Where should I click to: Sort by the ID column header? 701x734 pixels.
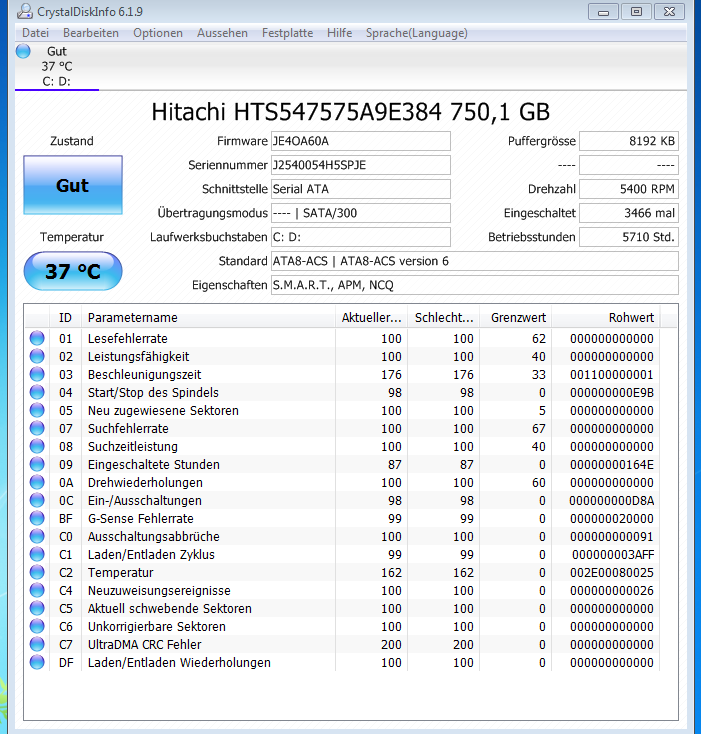[x=65, y=317]
